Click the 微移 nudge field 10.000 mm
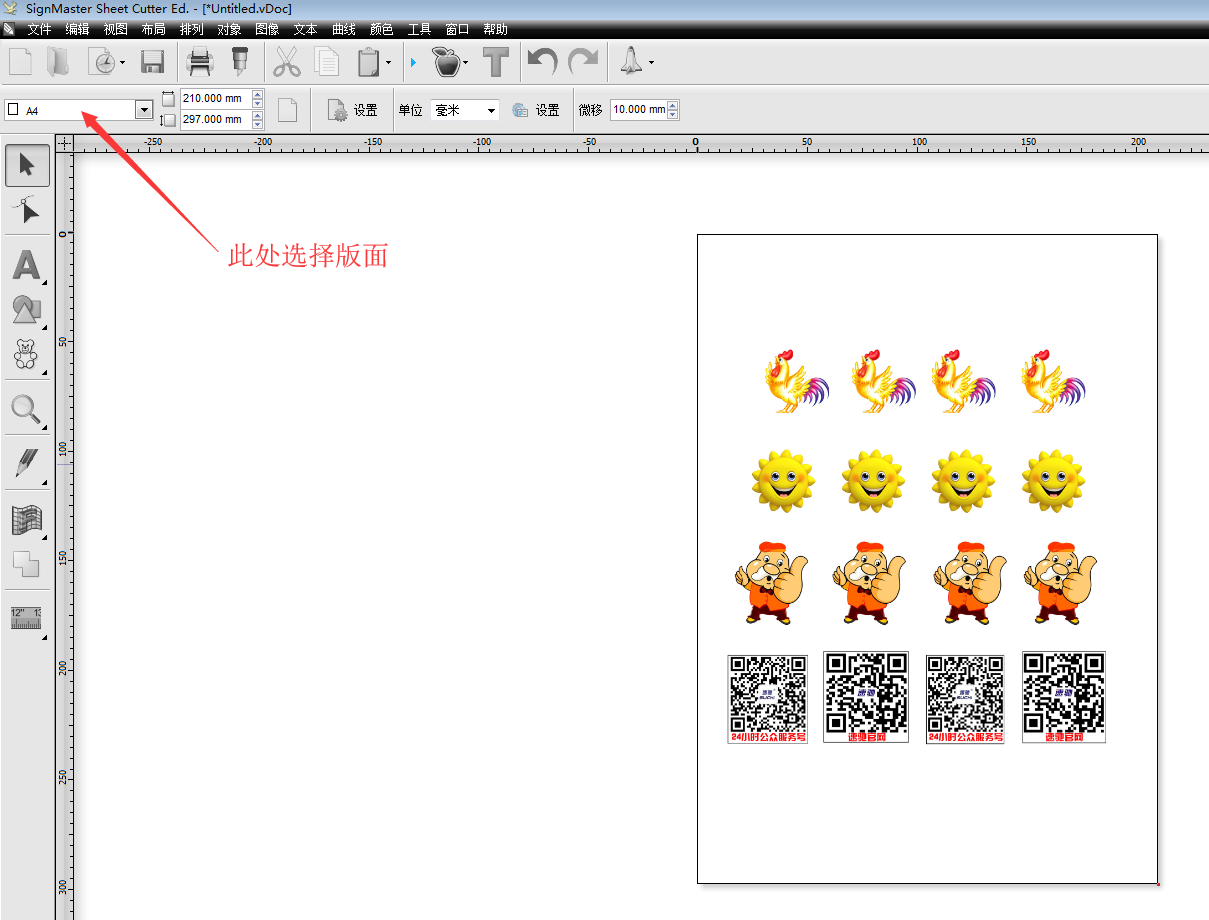 (x=638, y=110)
